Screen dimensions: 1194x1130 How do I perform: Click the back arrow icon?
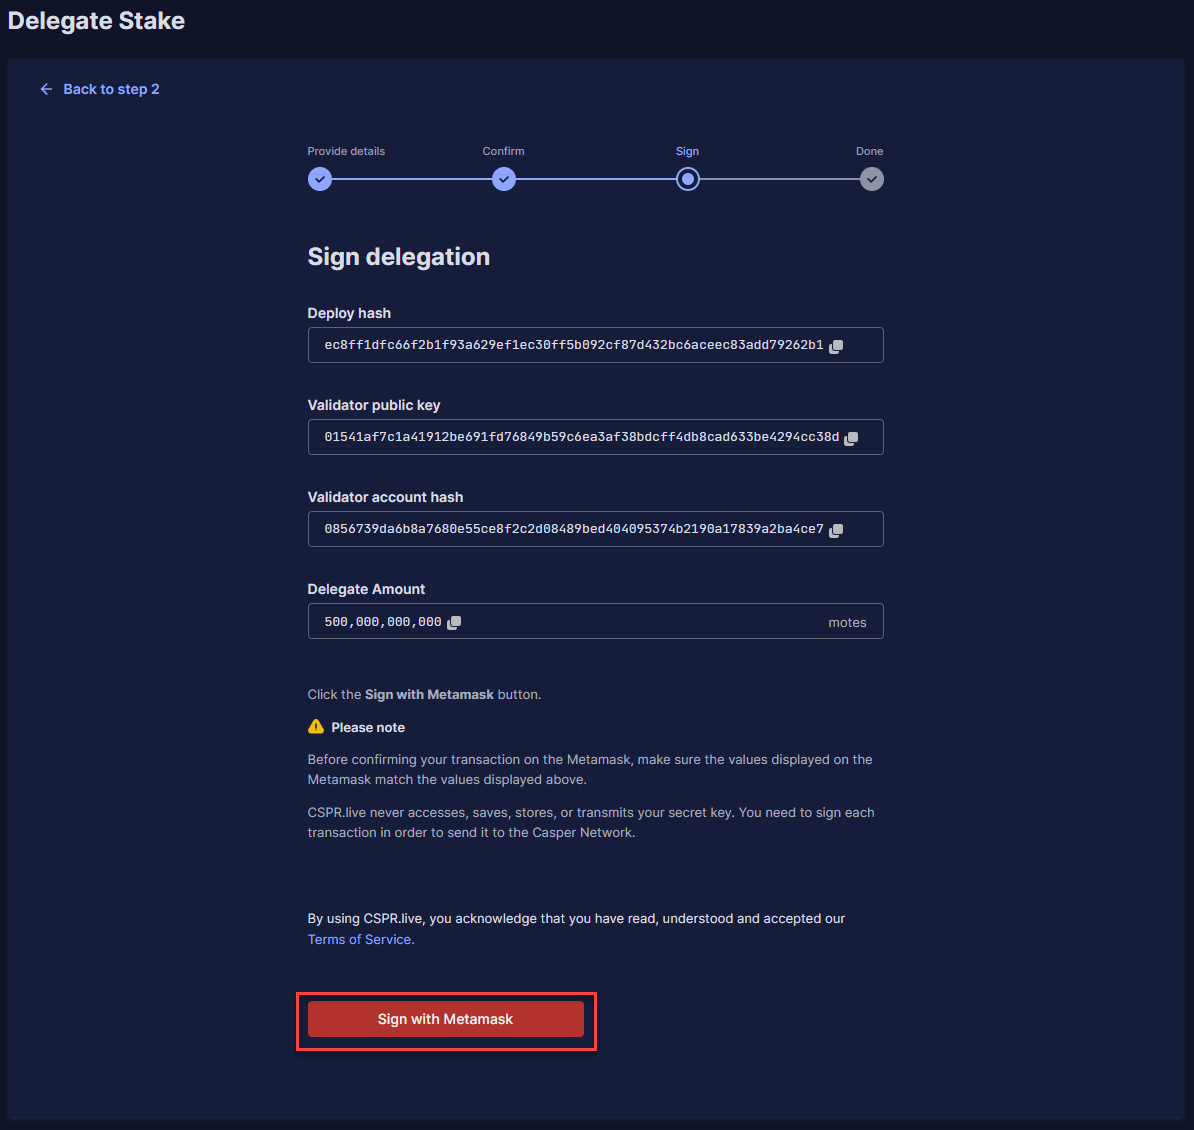pyautogui.click(x=46, y=89)
